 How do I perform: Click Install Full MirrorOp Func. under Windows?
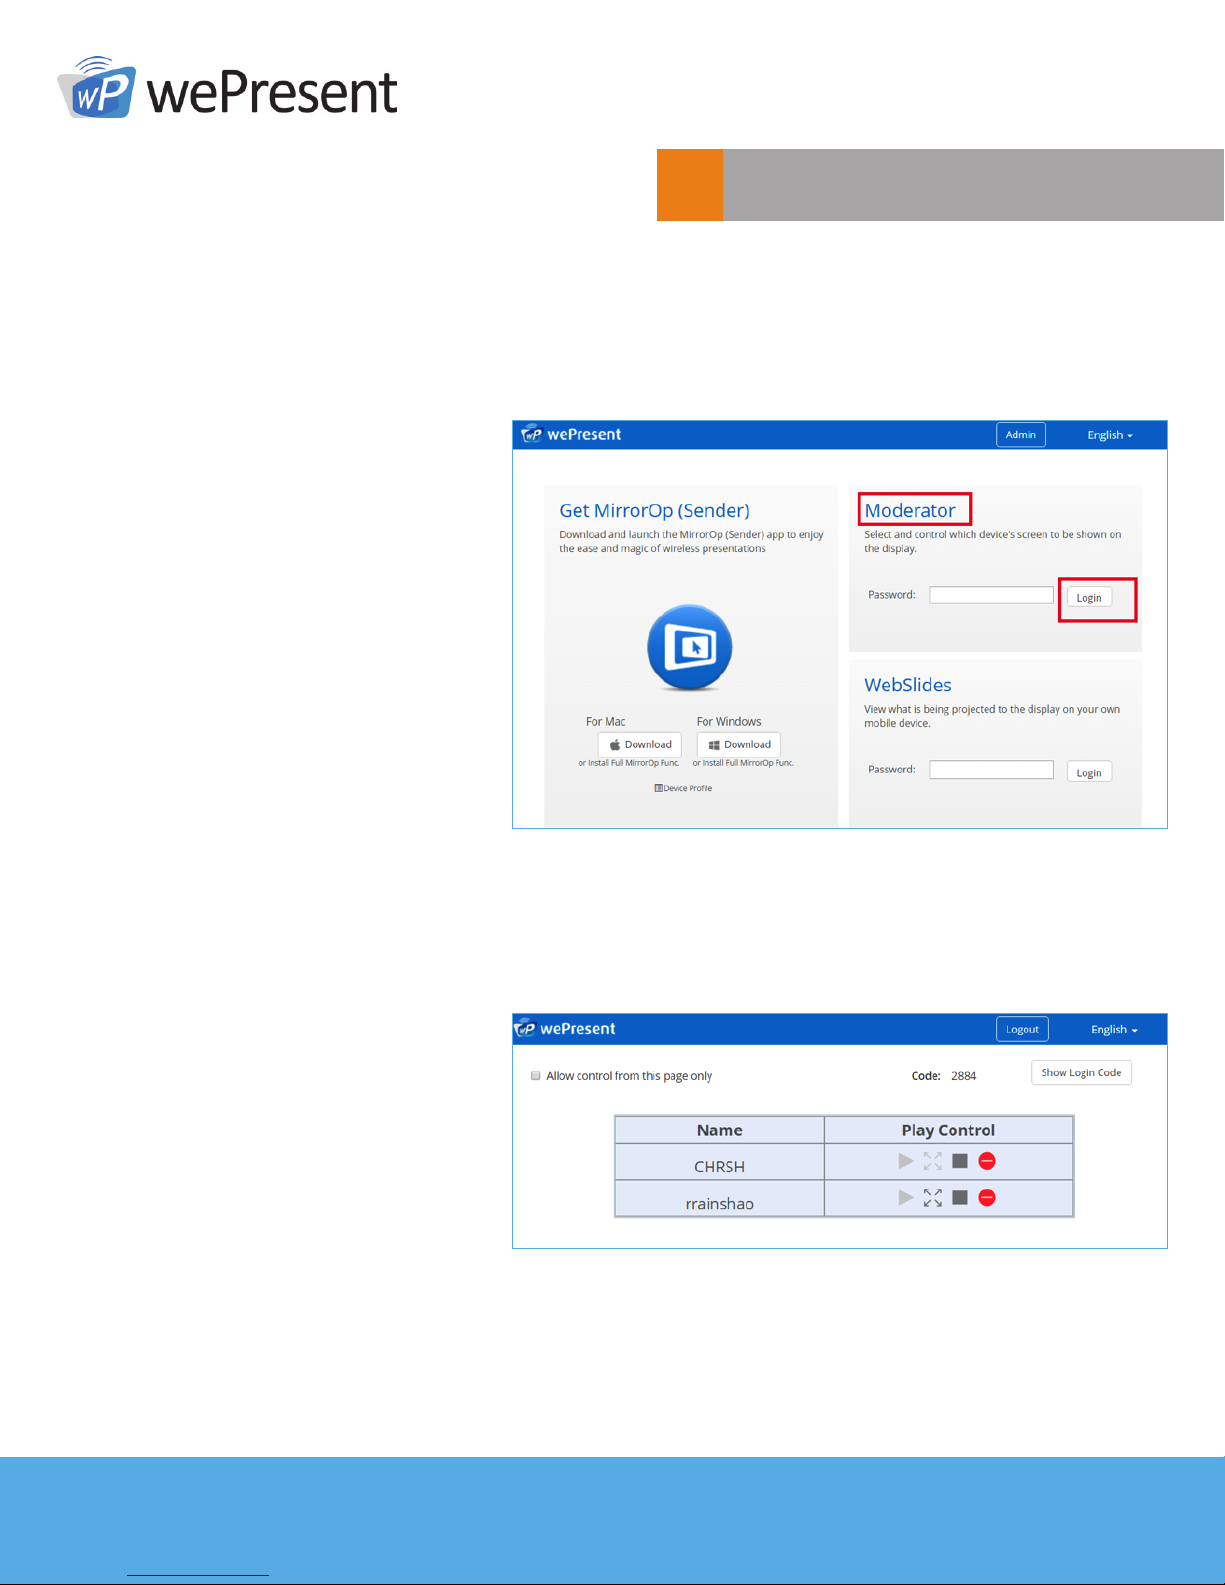[x=743, y=763]
